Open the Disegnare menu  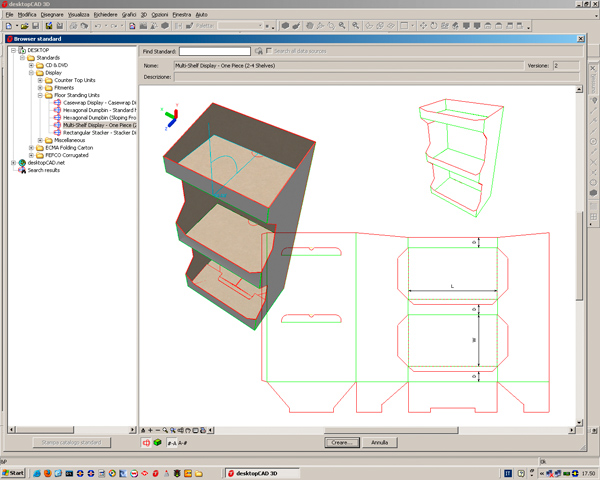(52, 15)
